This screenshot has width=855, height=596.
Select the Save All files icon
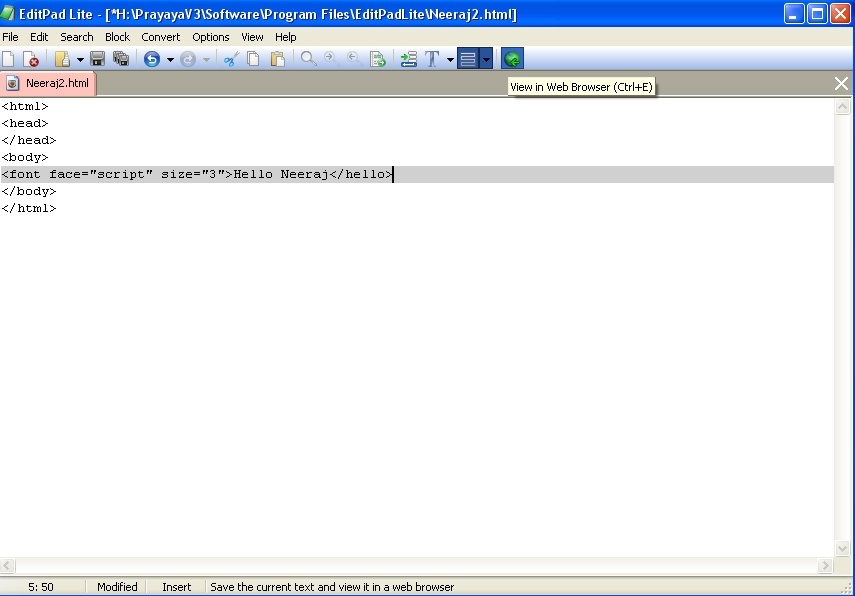(121, 58)
